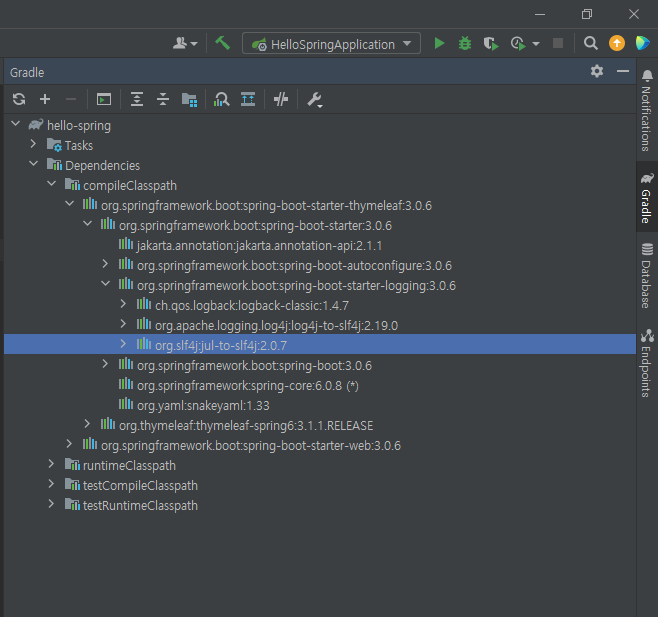Run with coverage icon
Screen dimensions: 658x617
491,43
